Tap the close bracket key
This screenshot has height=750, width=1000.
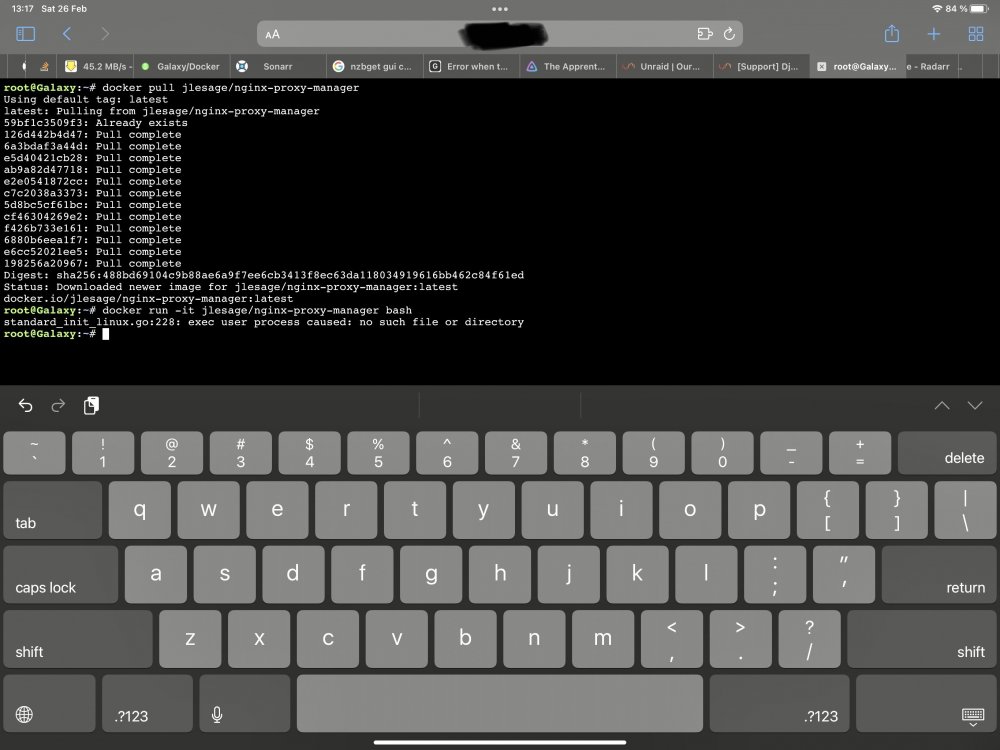tap(897, 510)
